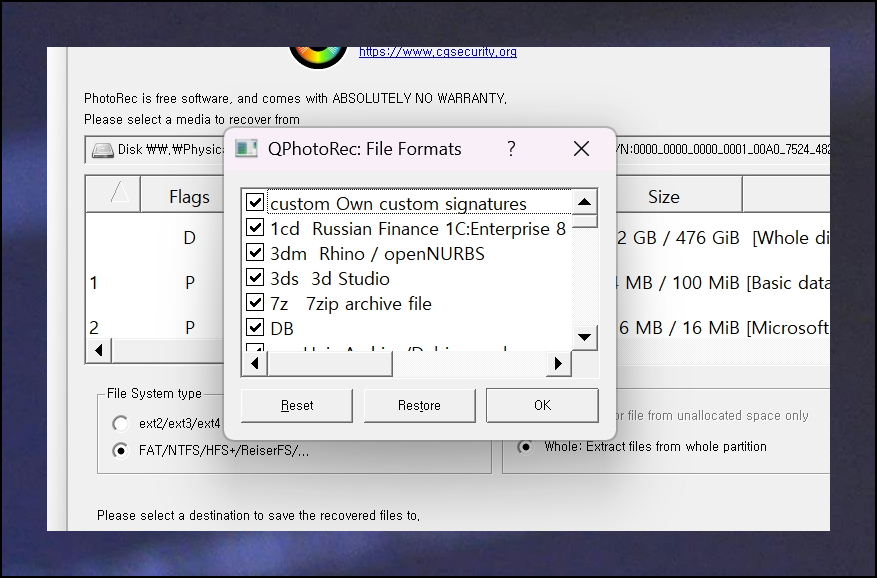877x578 pixels.
Task: Click the Reset button in File Formats
Action: point(297,405)
